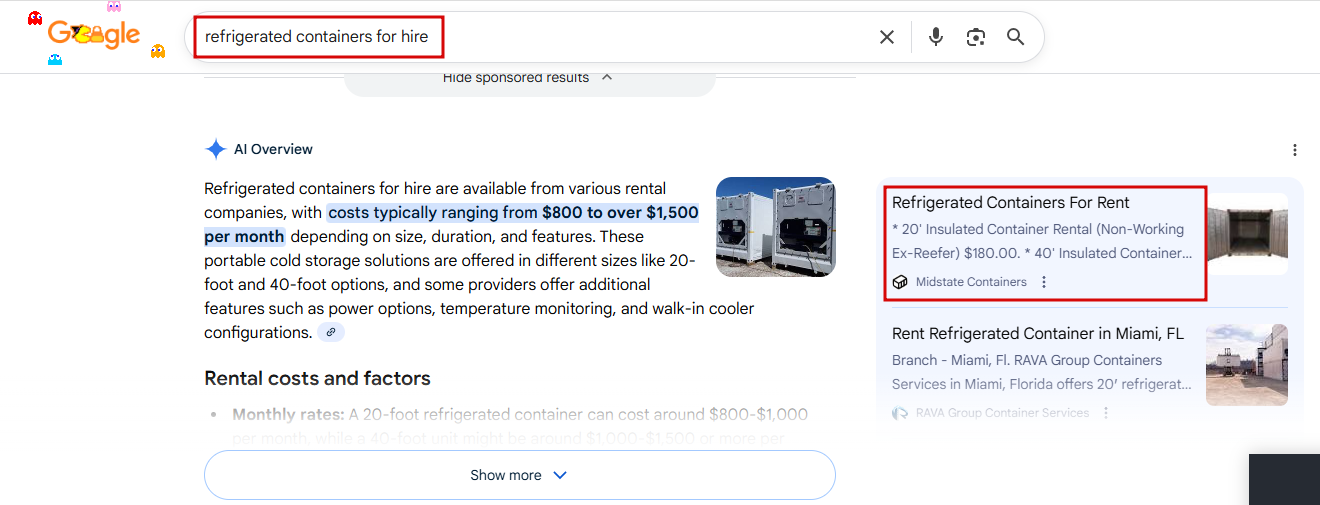Open Rent Refrigerated Container in Miami, FL link

[x=1037, y=333]
